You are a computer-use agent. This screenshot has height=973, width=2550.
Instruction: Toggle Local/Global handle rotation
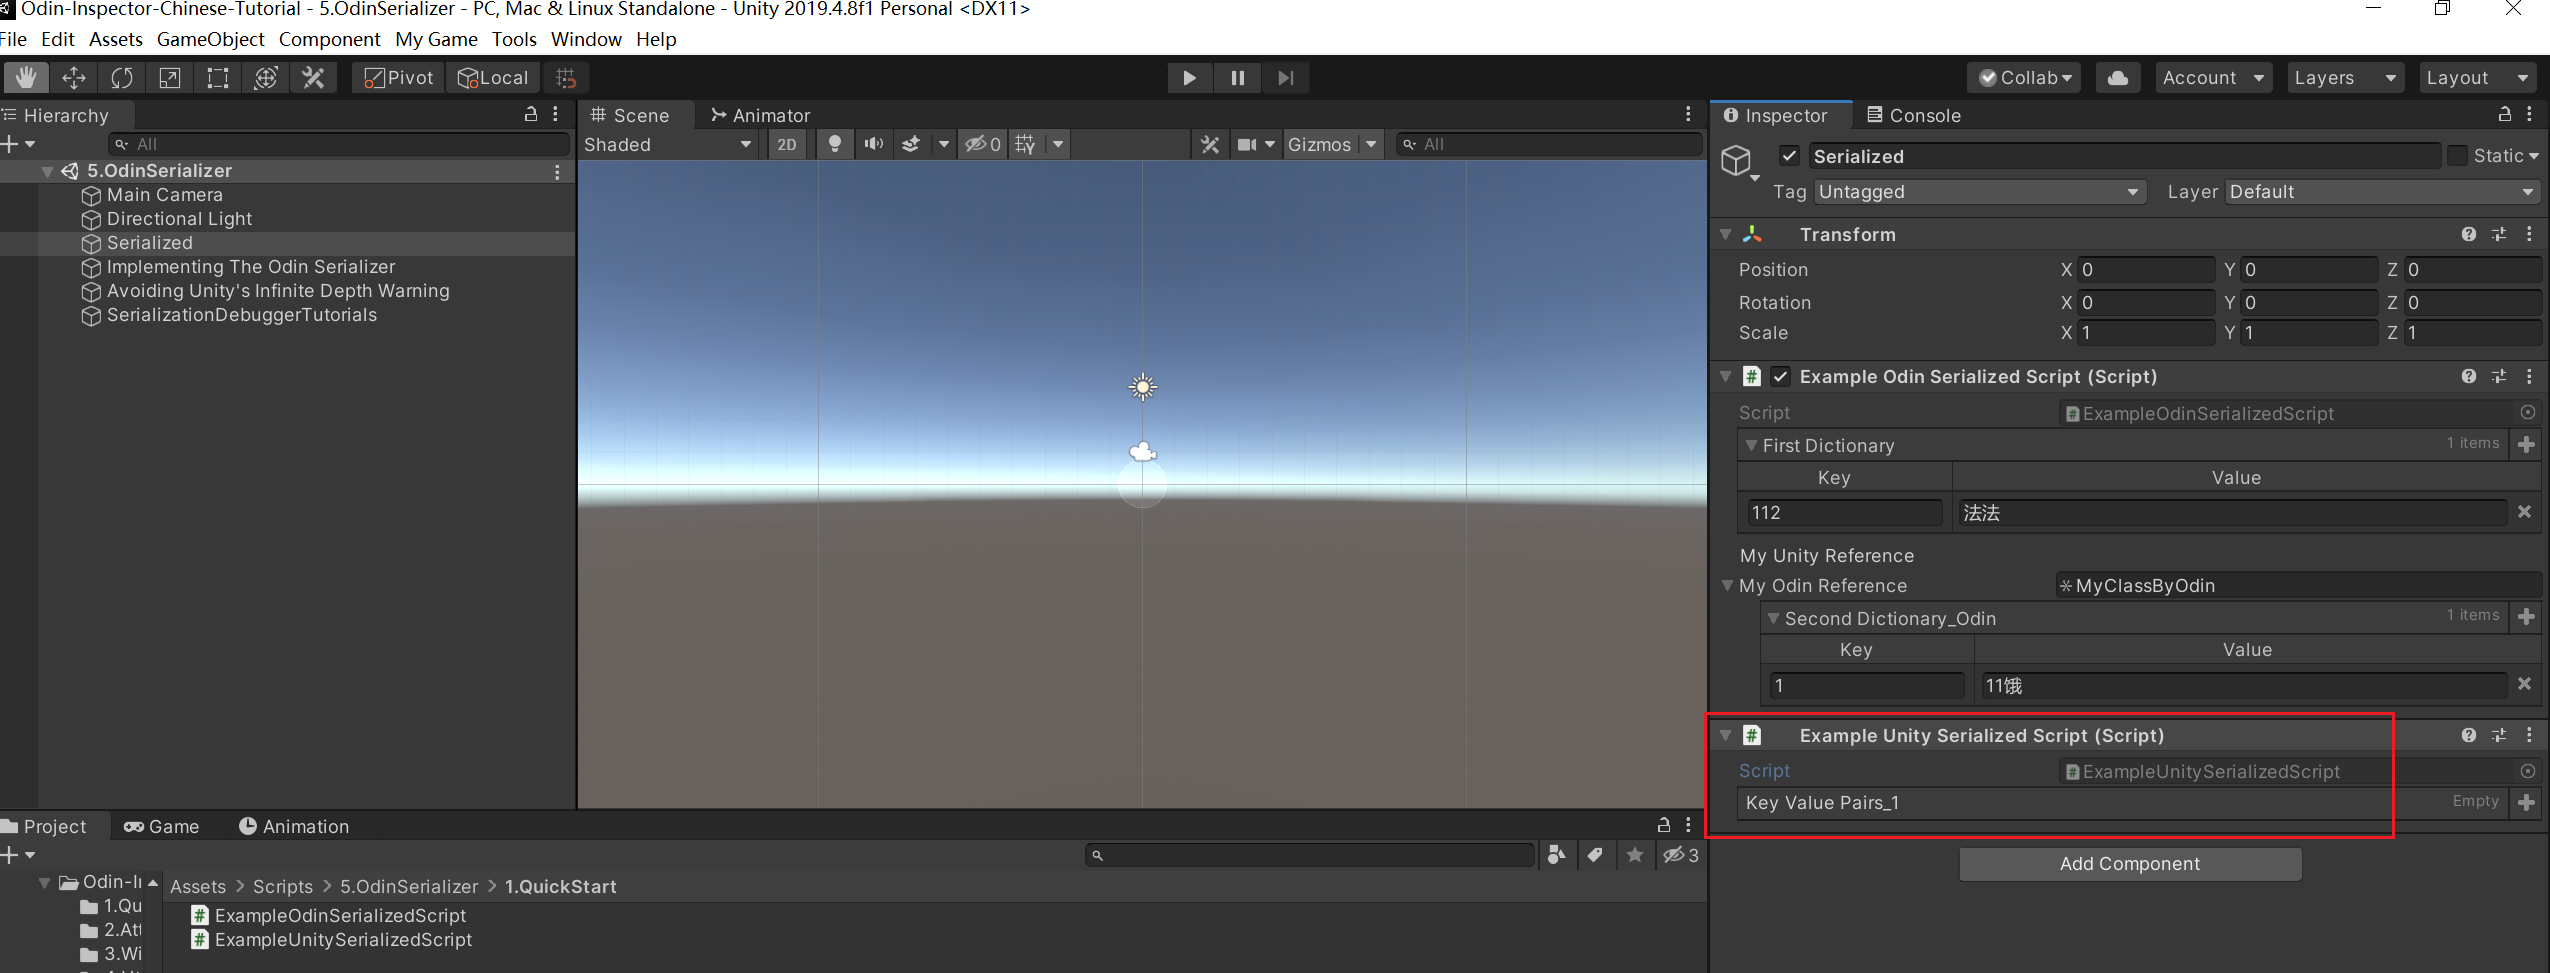click(x=493, y=78)
